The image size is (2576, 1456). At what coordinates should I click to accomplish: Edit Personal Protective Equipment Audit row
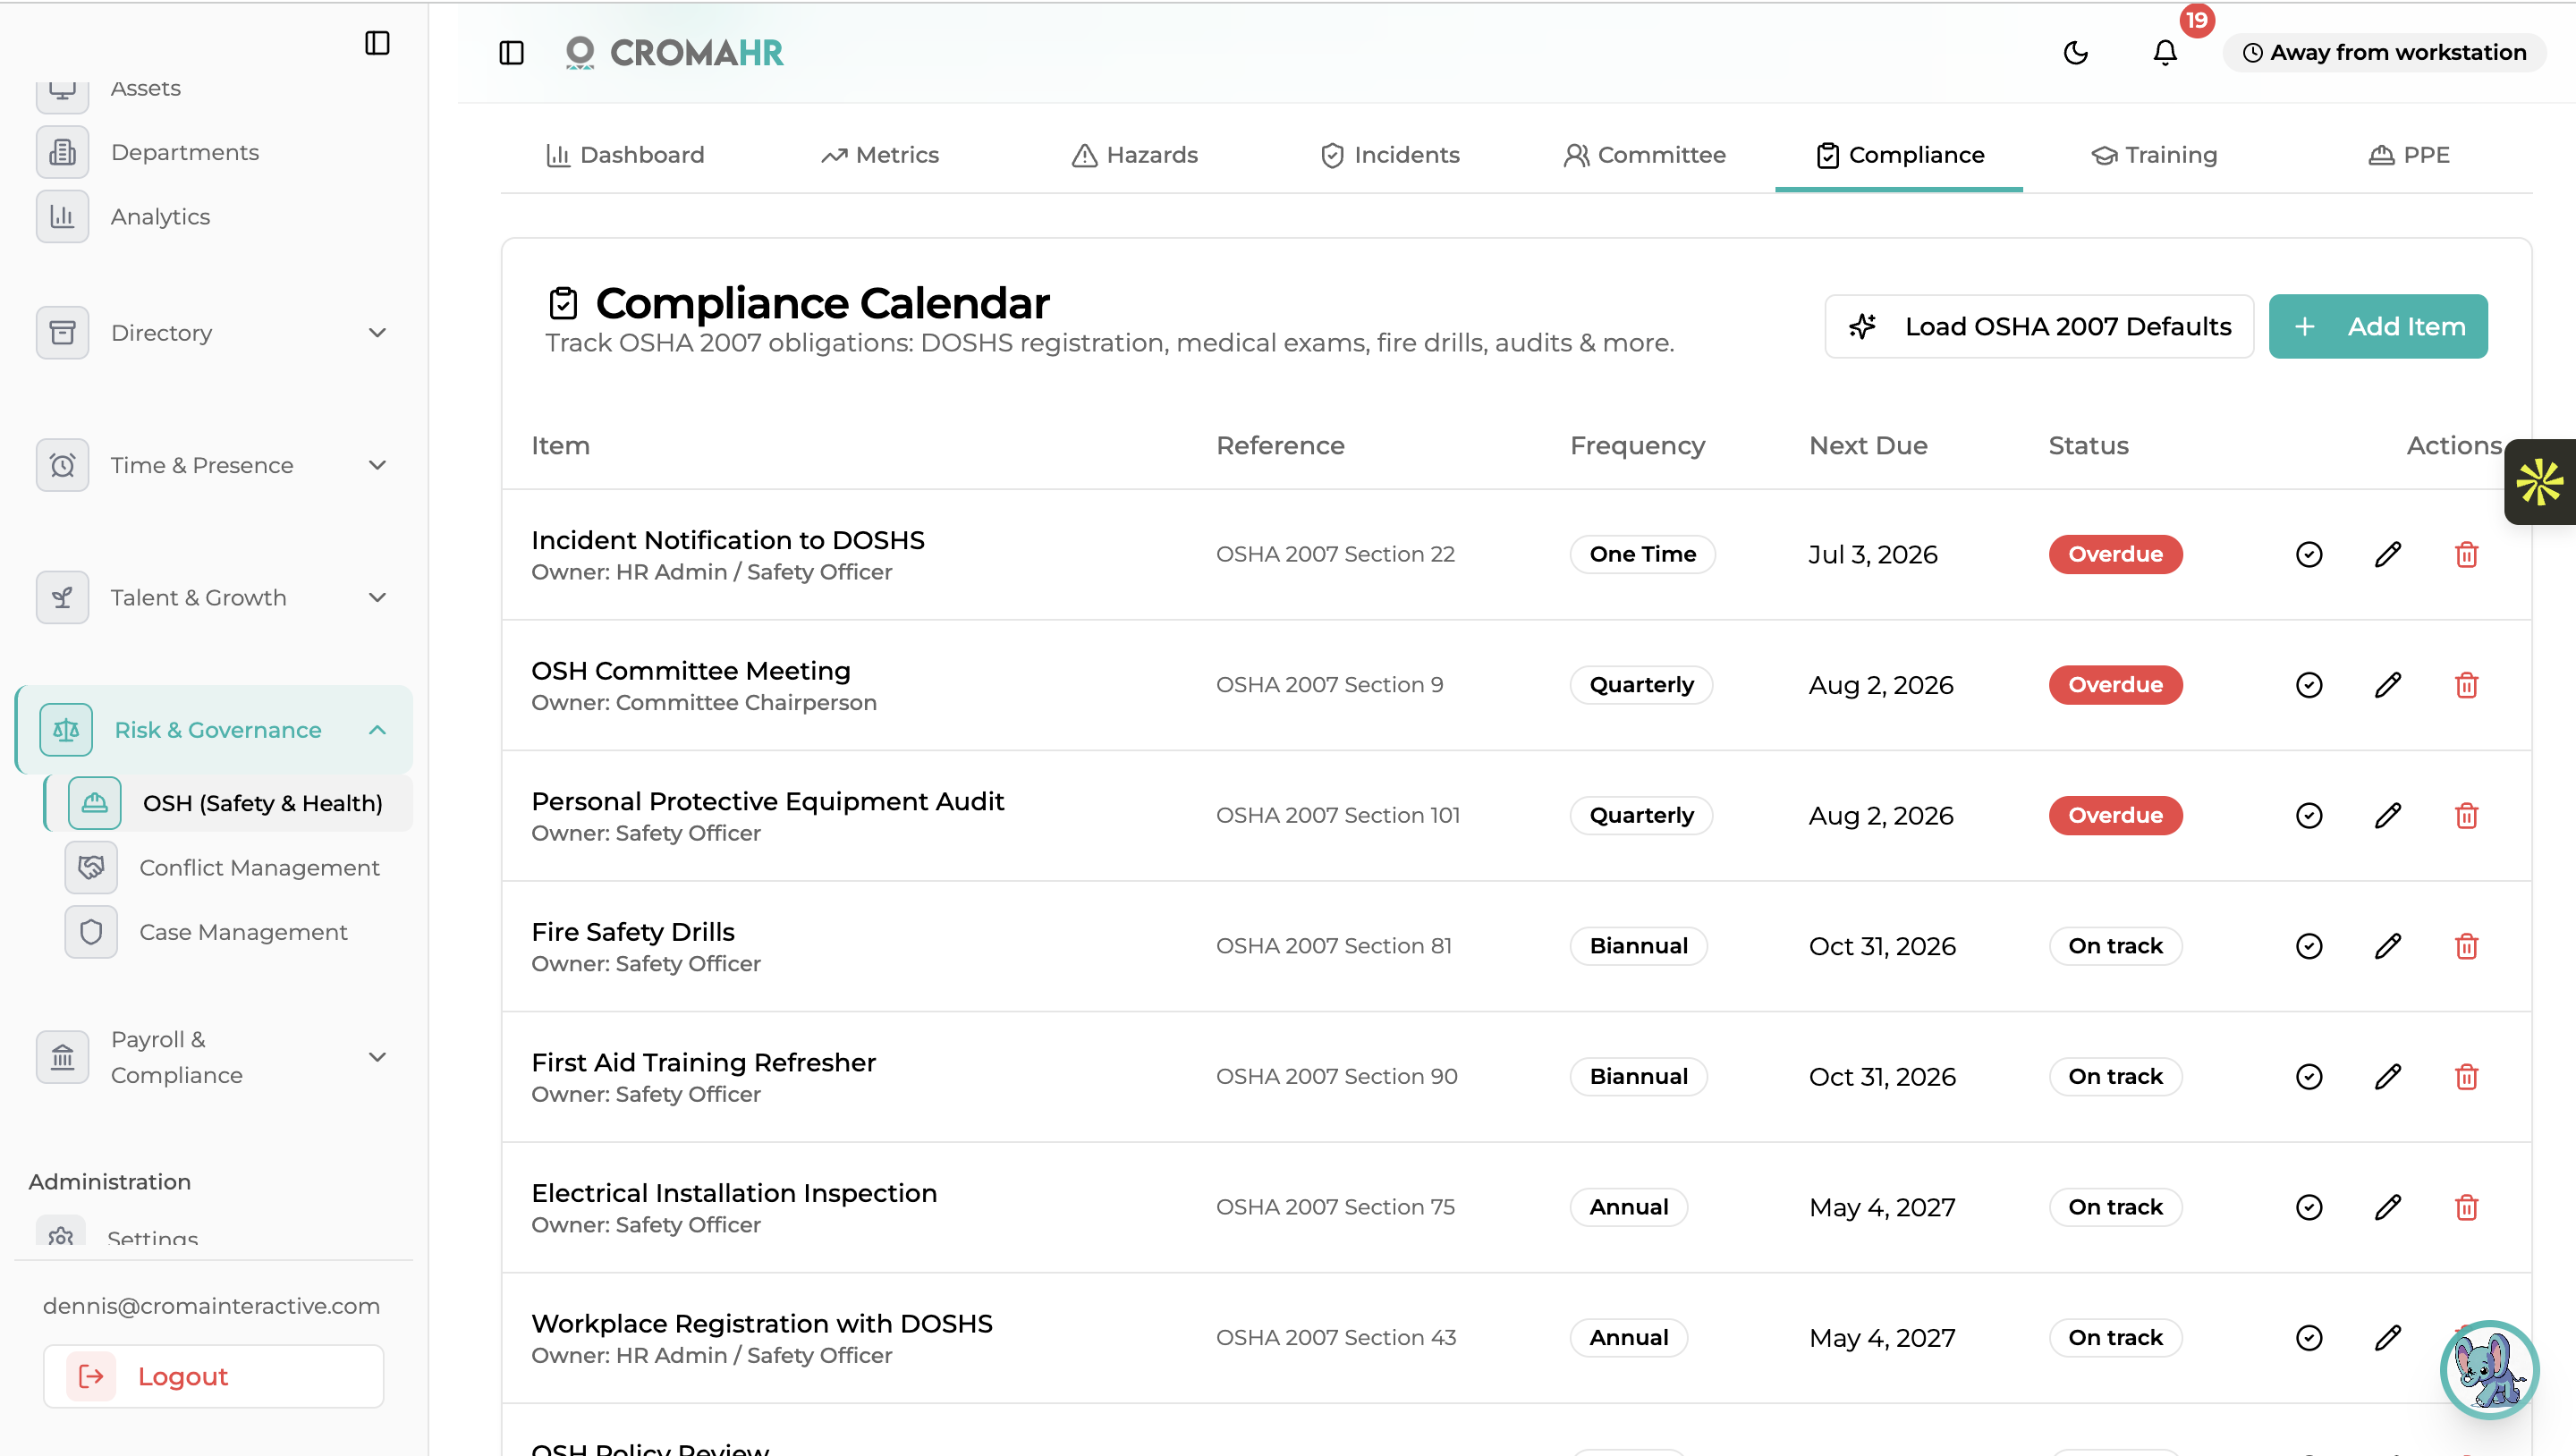(x=2388, y=815)
